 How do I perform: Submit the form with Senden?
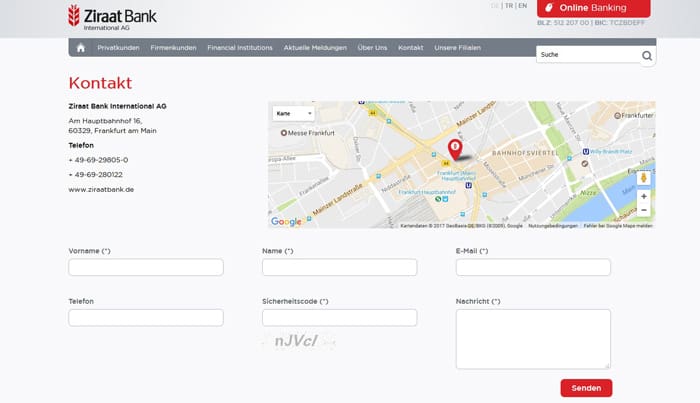pyautogui.click(x=586, y=388)
